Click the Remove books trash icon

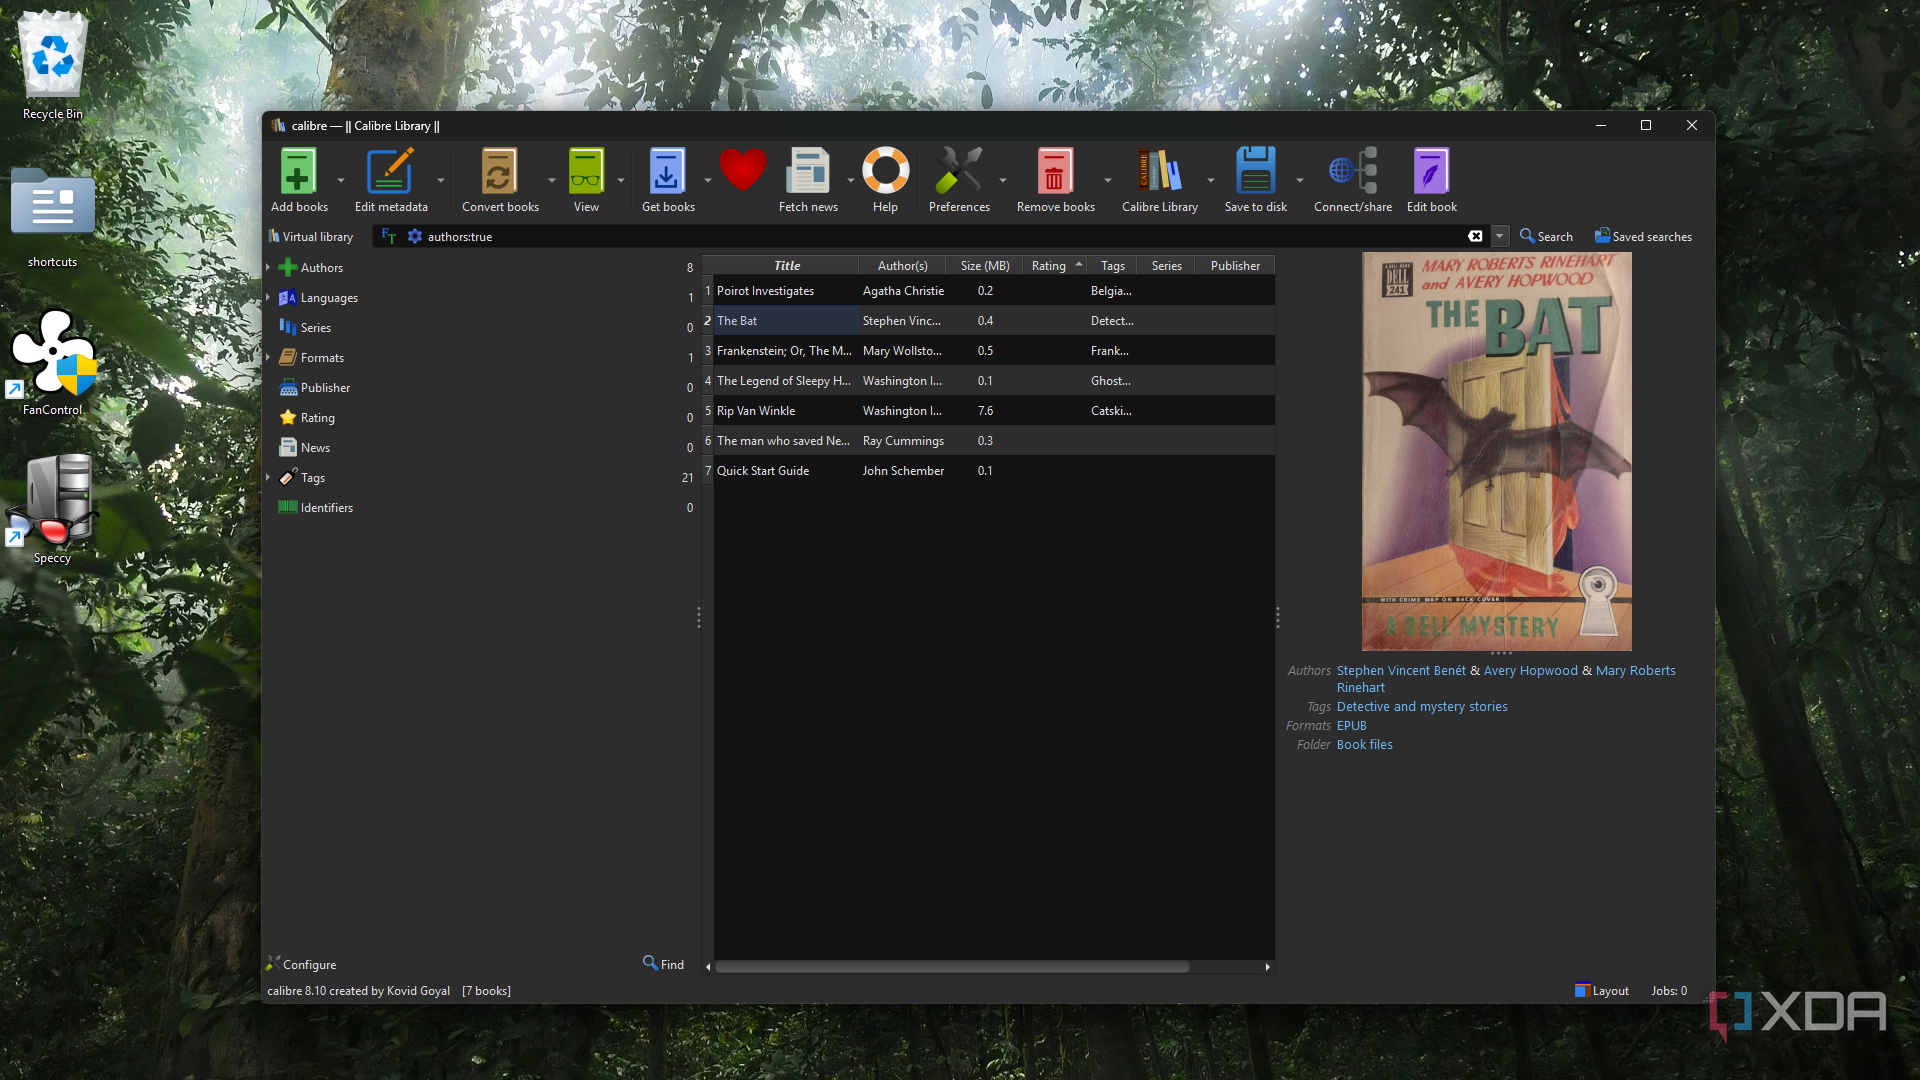click(1054, 171)
